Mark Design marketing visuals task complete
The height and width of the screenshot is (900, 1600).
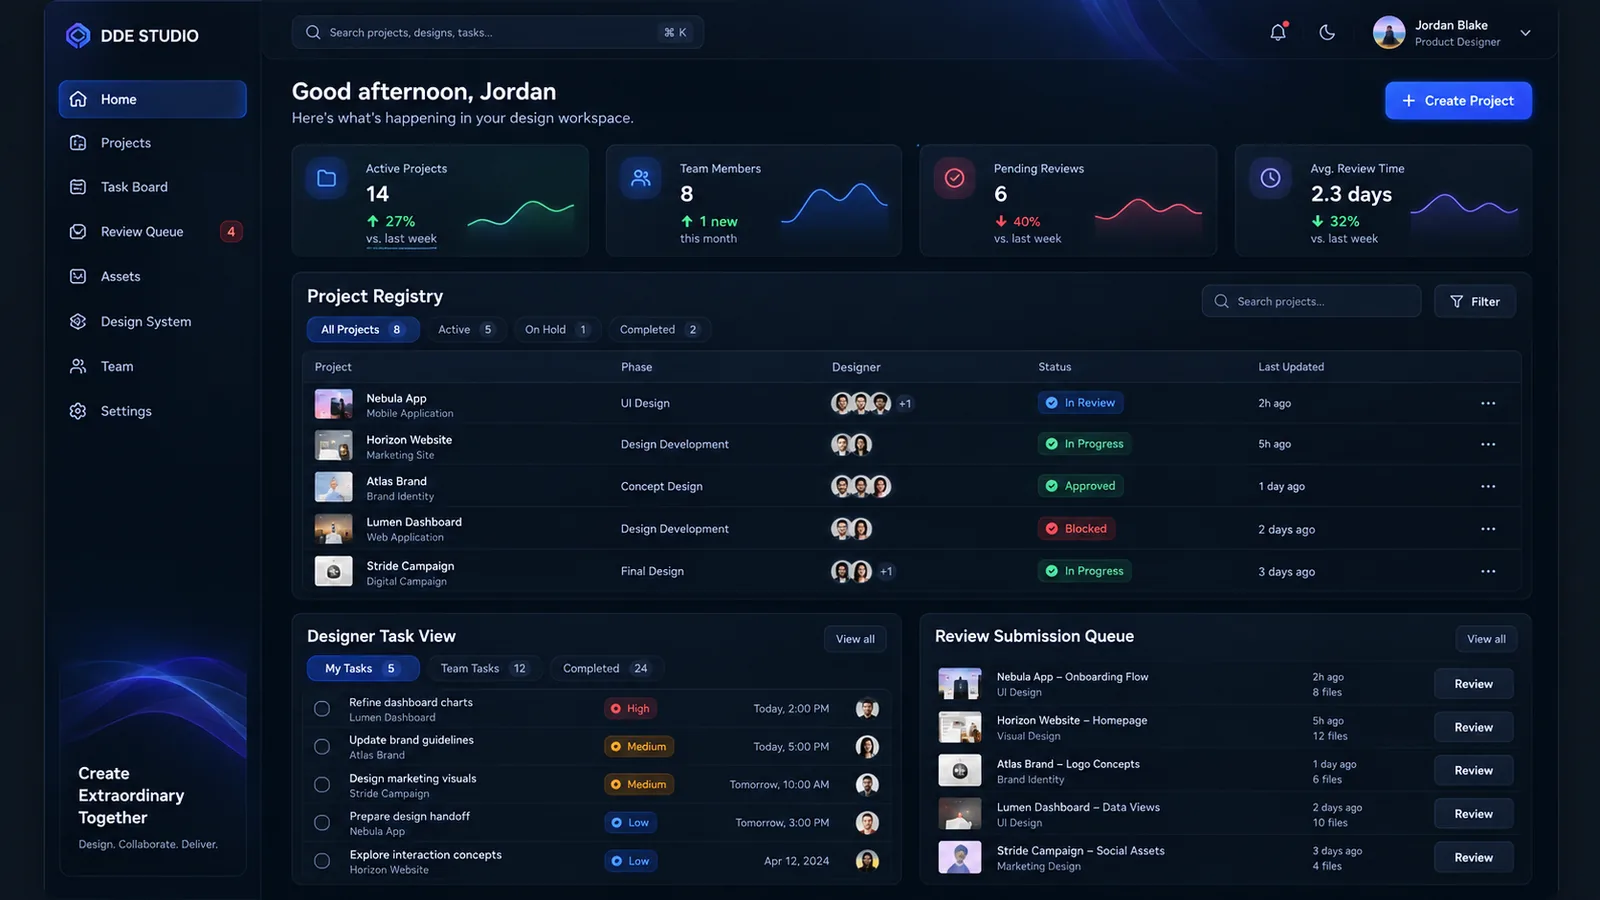322,785
